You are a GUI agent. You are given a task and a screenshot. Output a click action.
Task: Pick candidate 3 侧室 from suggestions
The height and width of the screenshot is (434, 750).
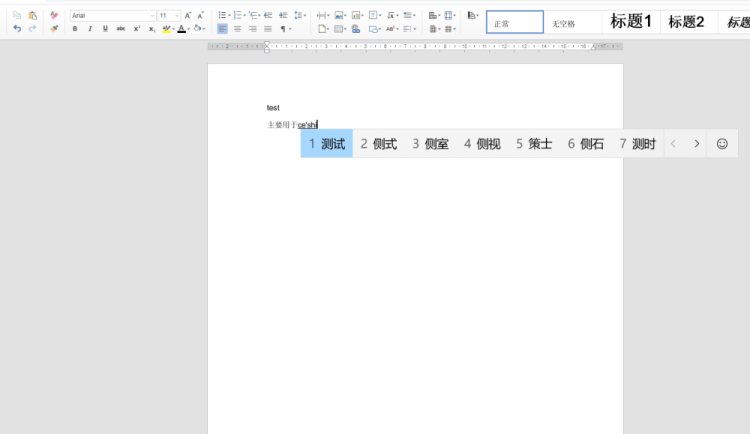[x=431, y=144]
